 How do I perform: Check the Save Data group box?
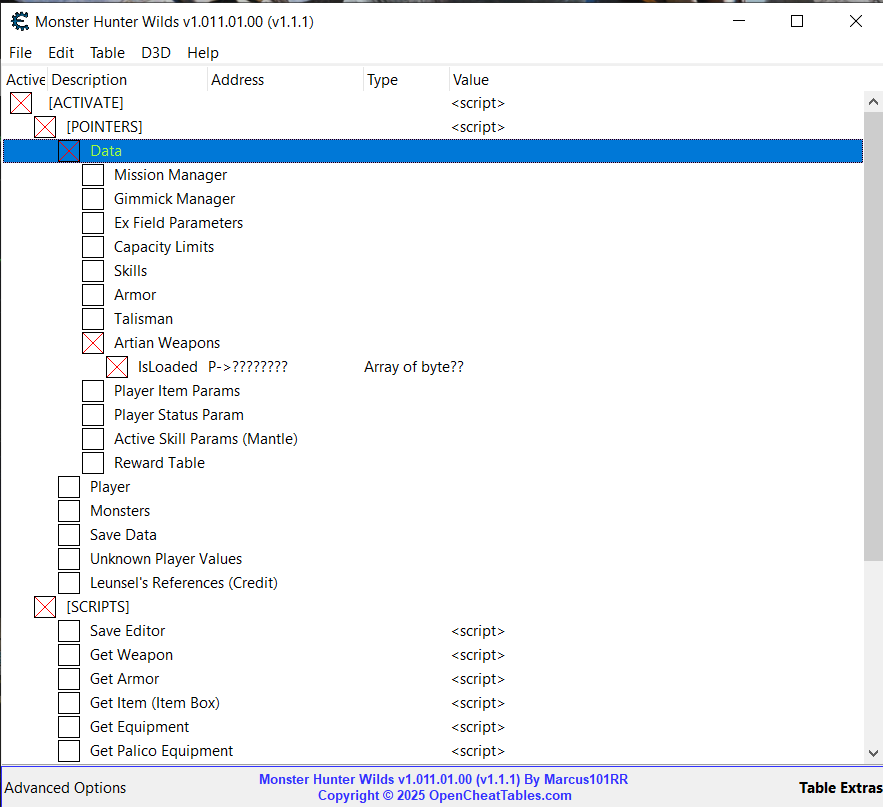pos(69,535)
